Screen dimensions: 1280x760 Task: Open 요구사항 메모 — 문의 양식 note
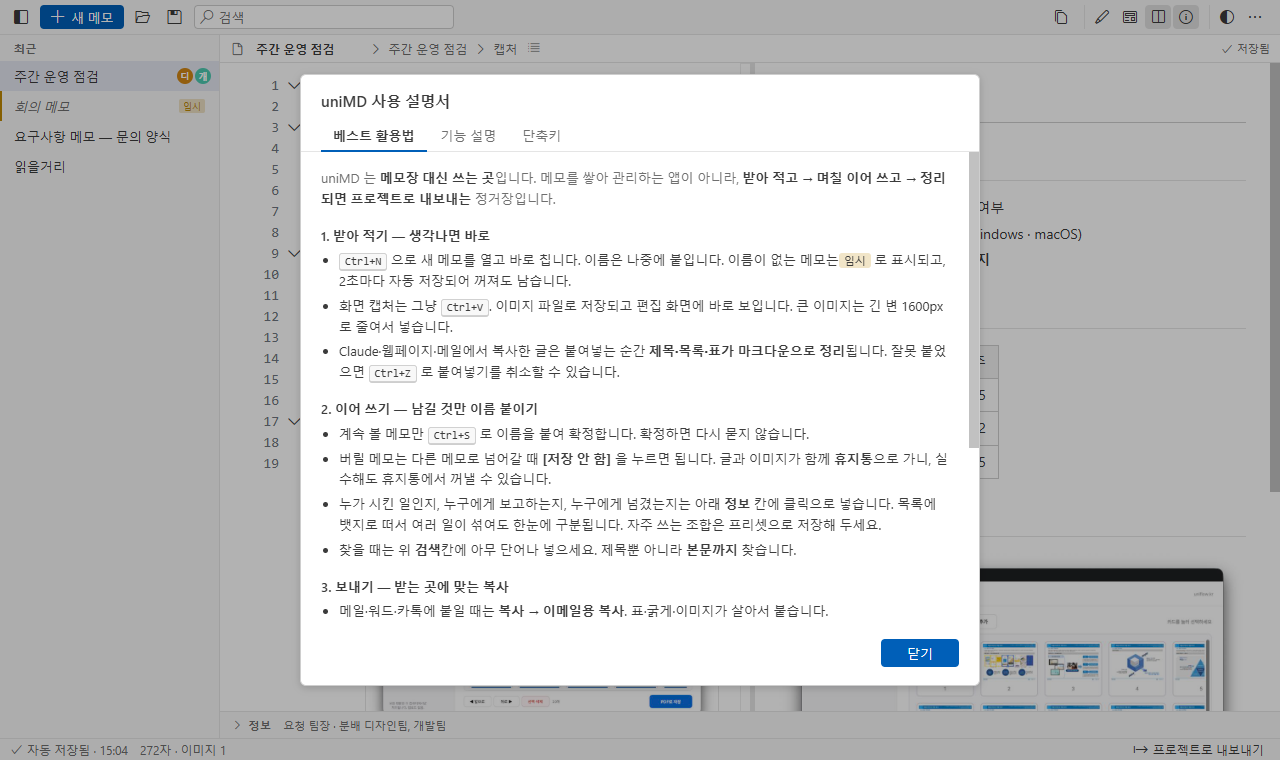click(109, 136)
